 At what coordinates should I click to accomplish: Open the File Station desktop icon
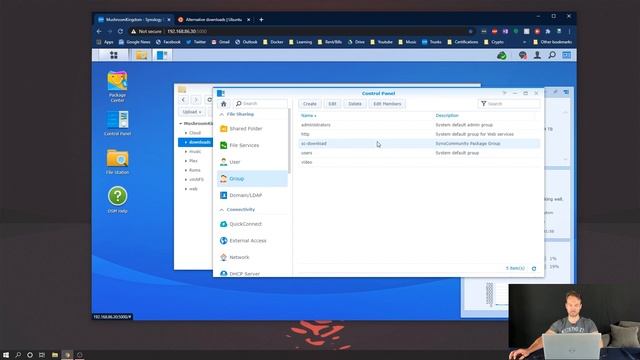pyautogui.click(x=117, y=162)
